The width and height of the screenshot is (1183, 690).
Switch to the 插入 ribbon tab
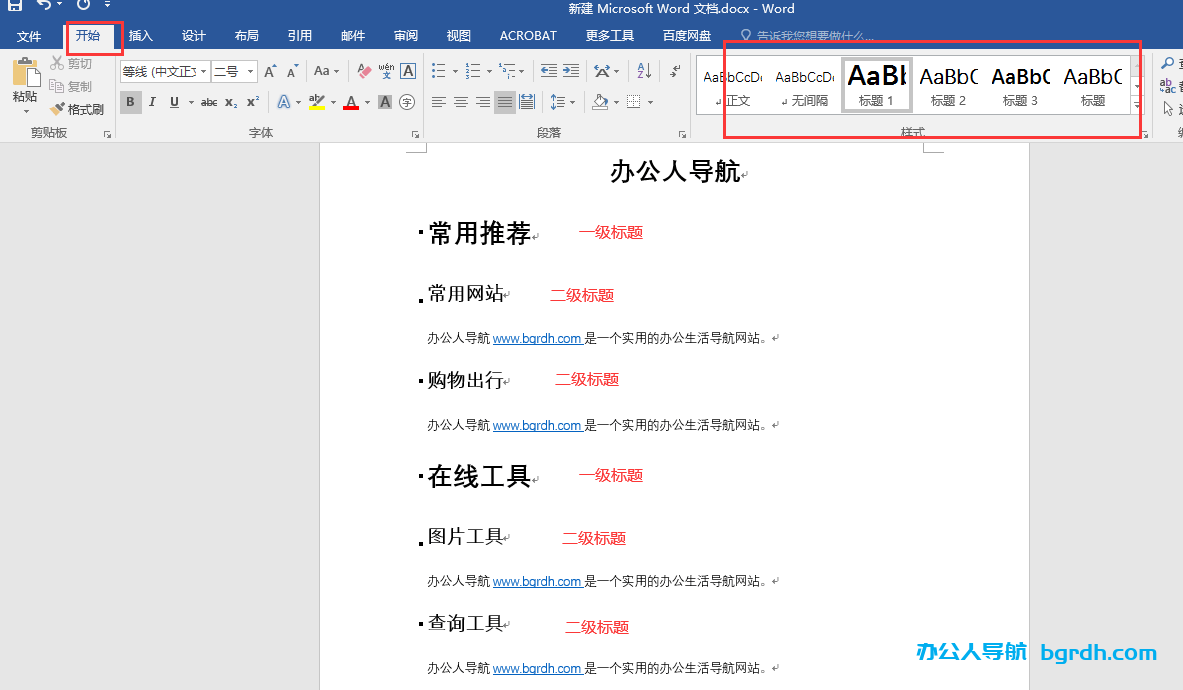[140, 35]
